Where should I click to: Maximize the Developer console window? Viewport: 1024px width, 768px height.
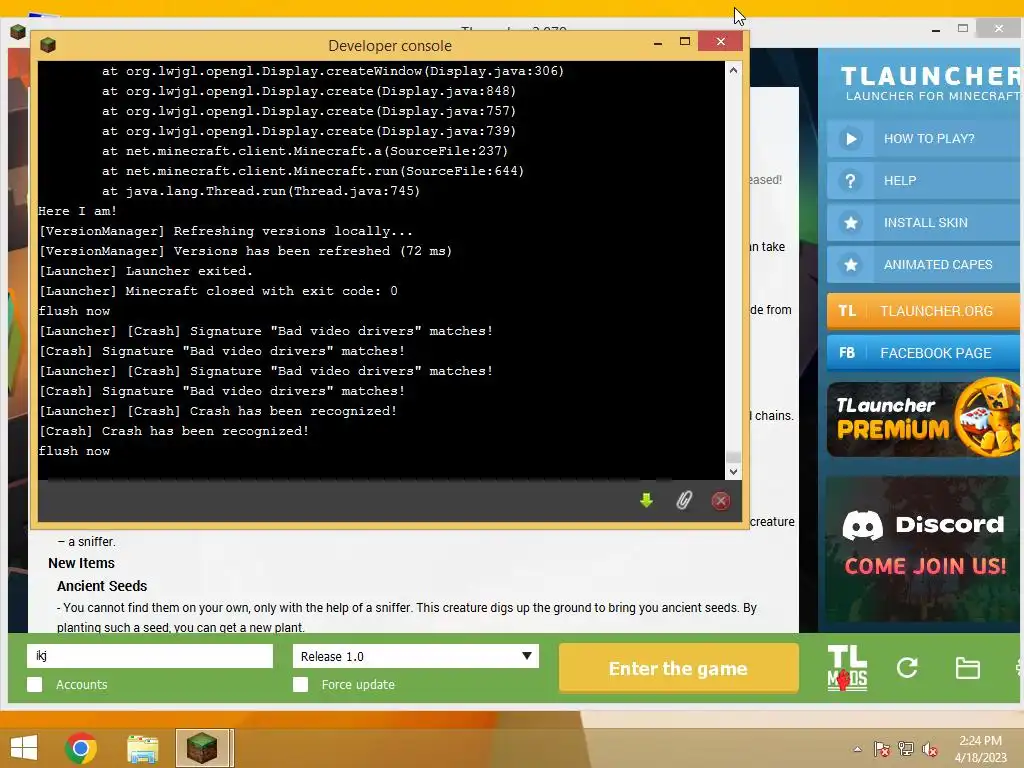pyautogui.click(x=684, y=42)
